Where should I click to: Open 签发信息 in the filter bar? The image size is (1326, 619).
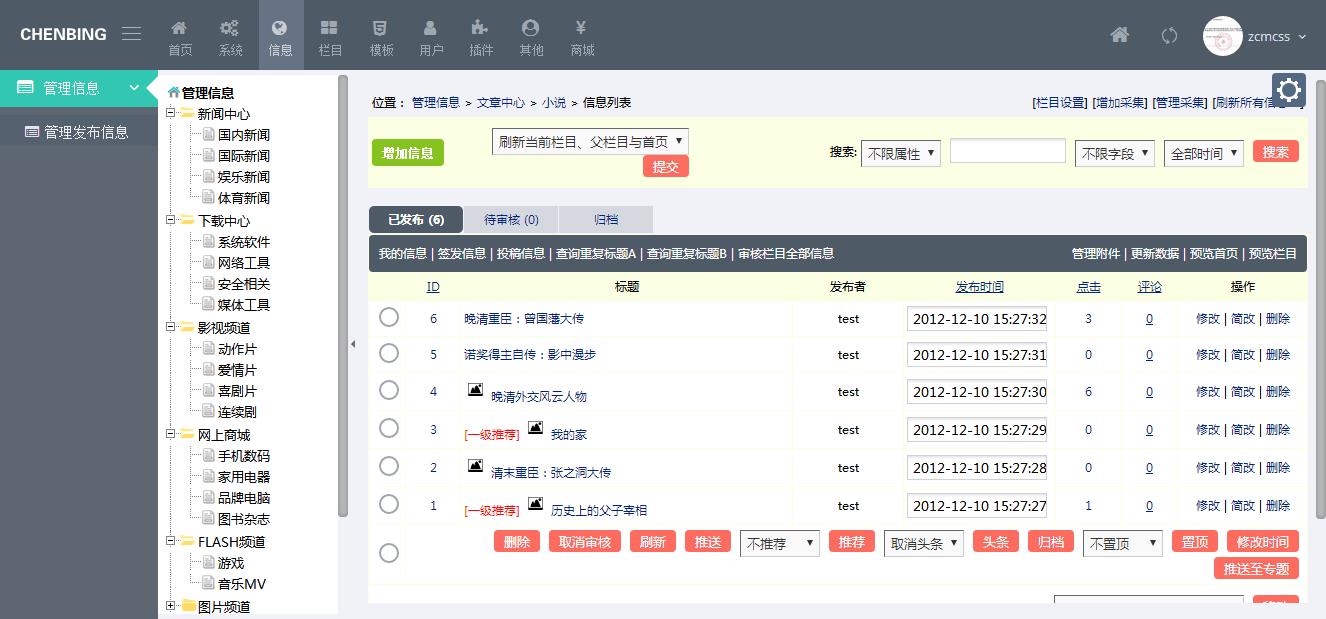coord(462,254)
